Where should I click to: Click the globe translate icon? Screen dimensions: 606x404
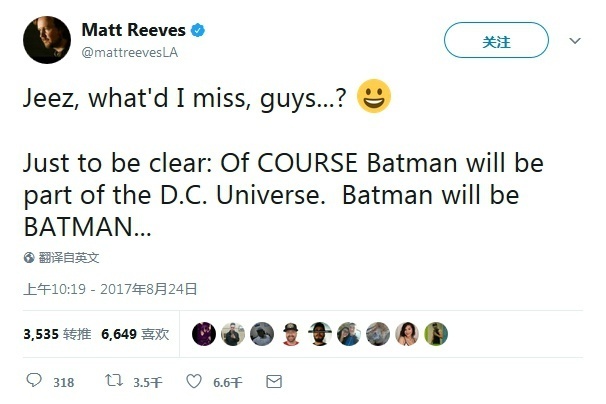coord(29,257)
